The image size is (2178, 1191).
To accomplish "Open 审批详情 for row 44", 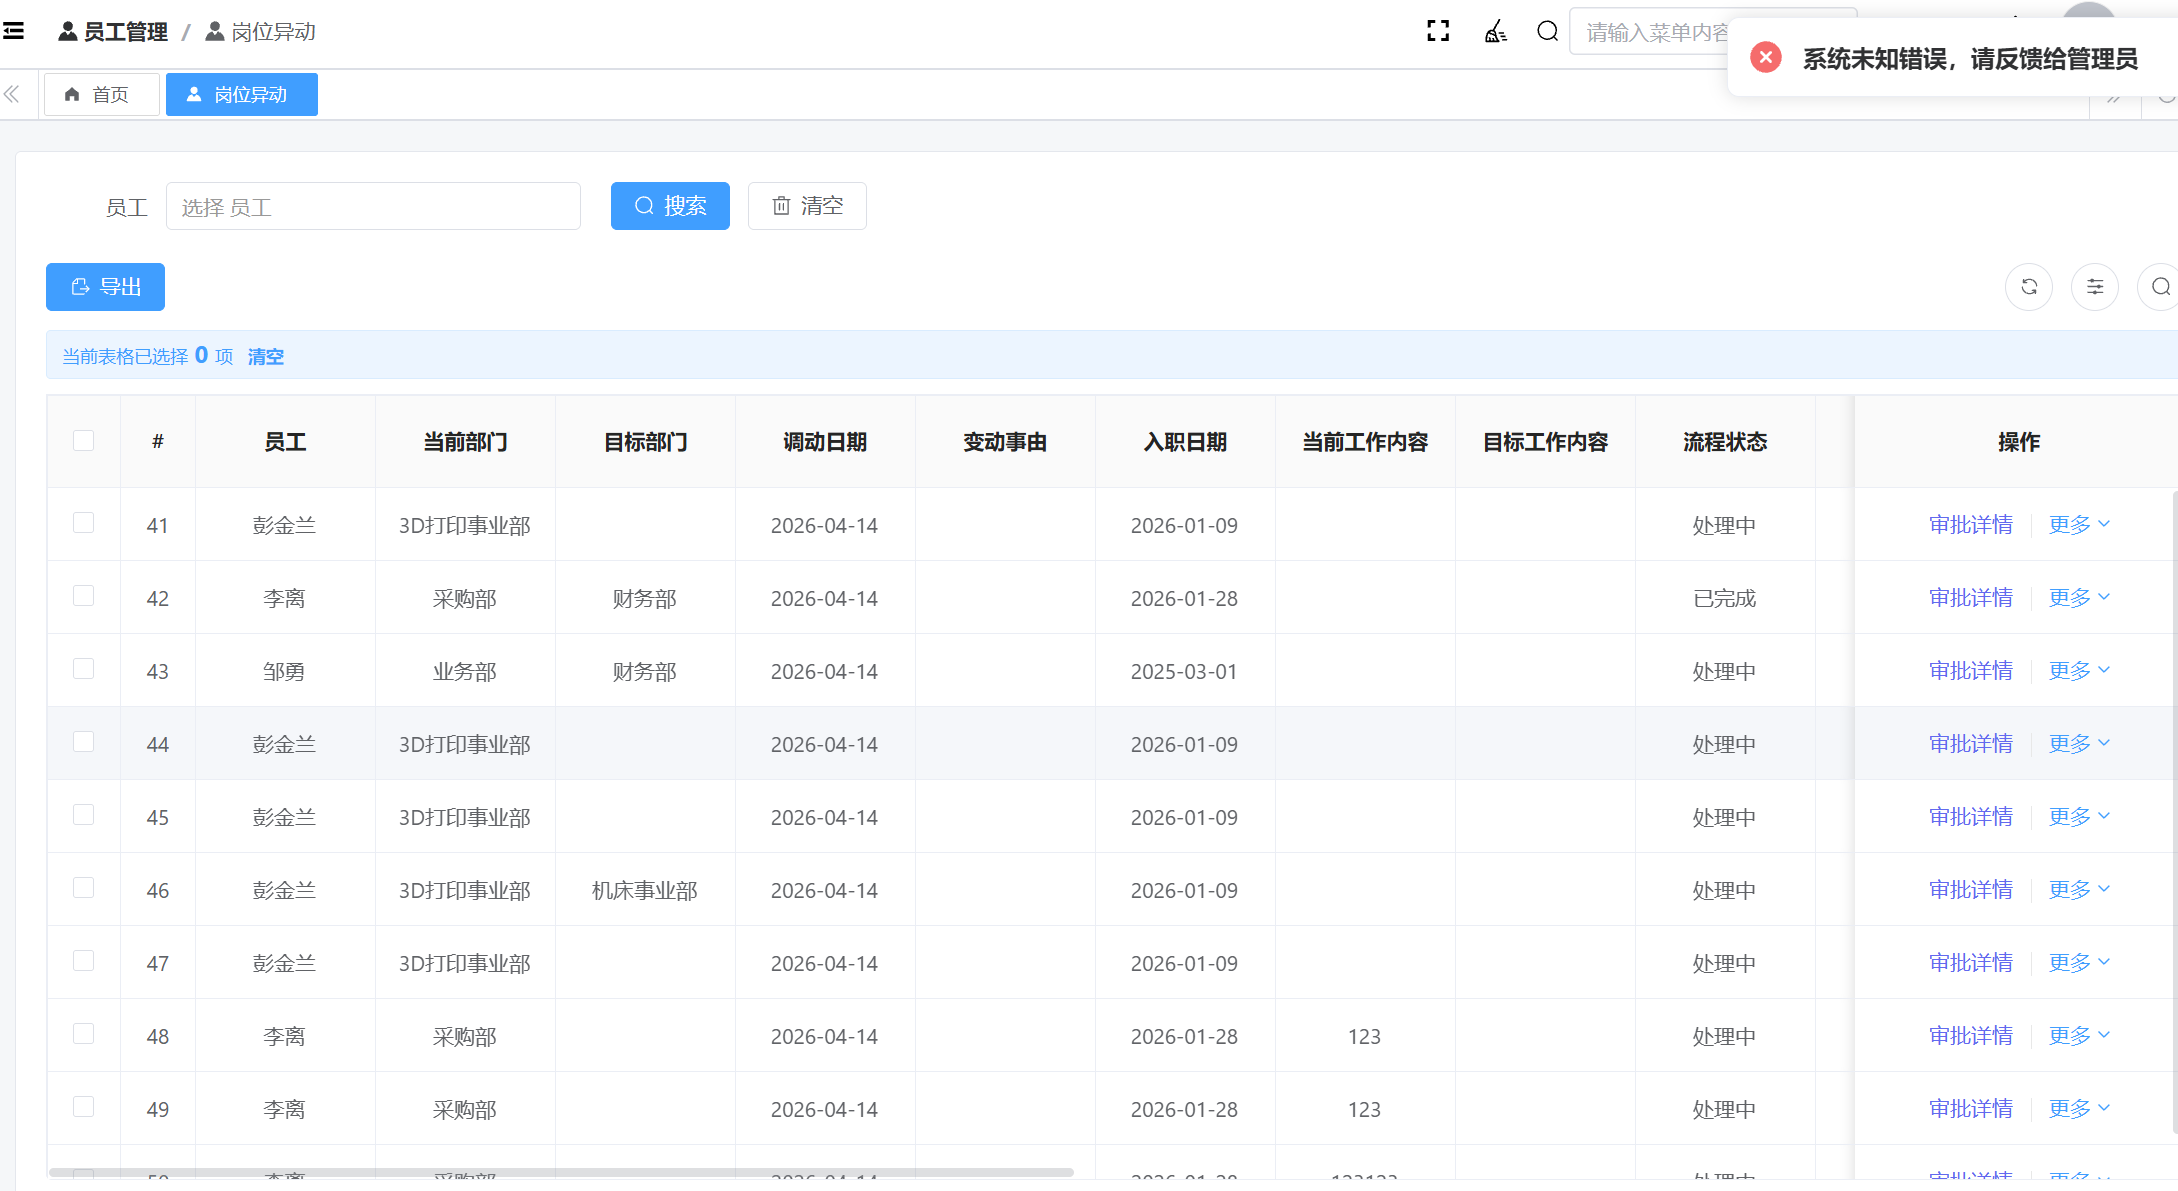I will click(x=1971, y=744).
